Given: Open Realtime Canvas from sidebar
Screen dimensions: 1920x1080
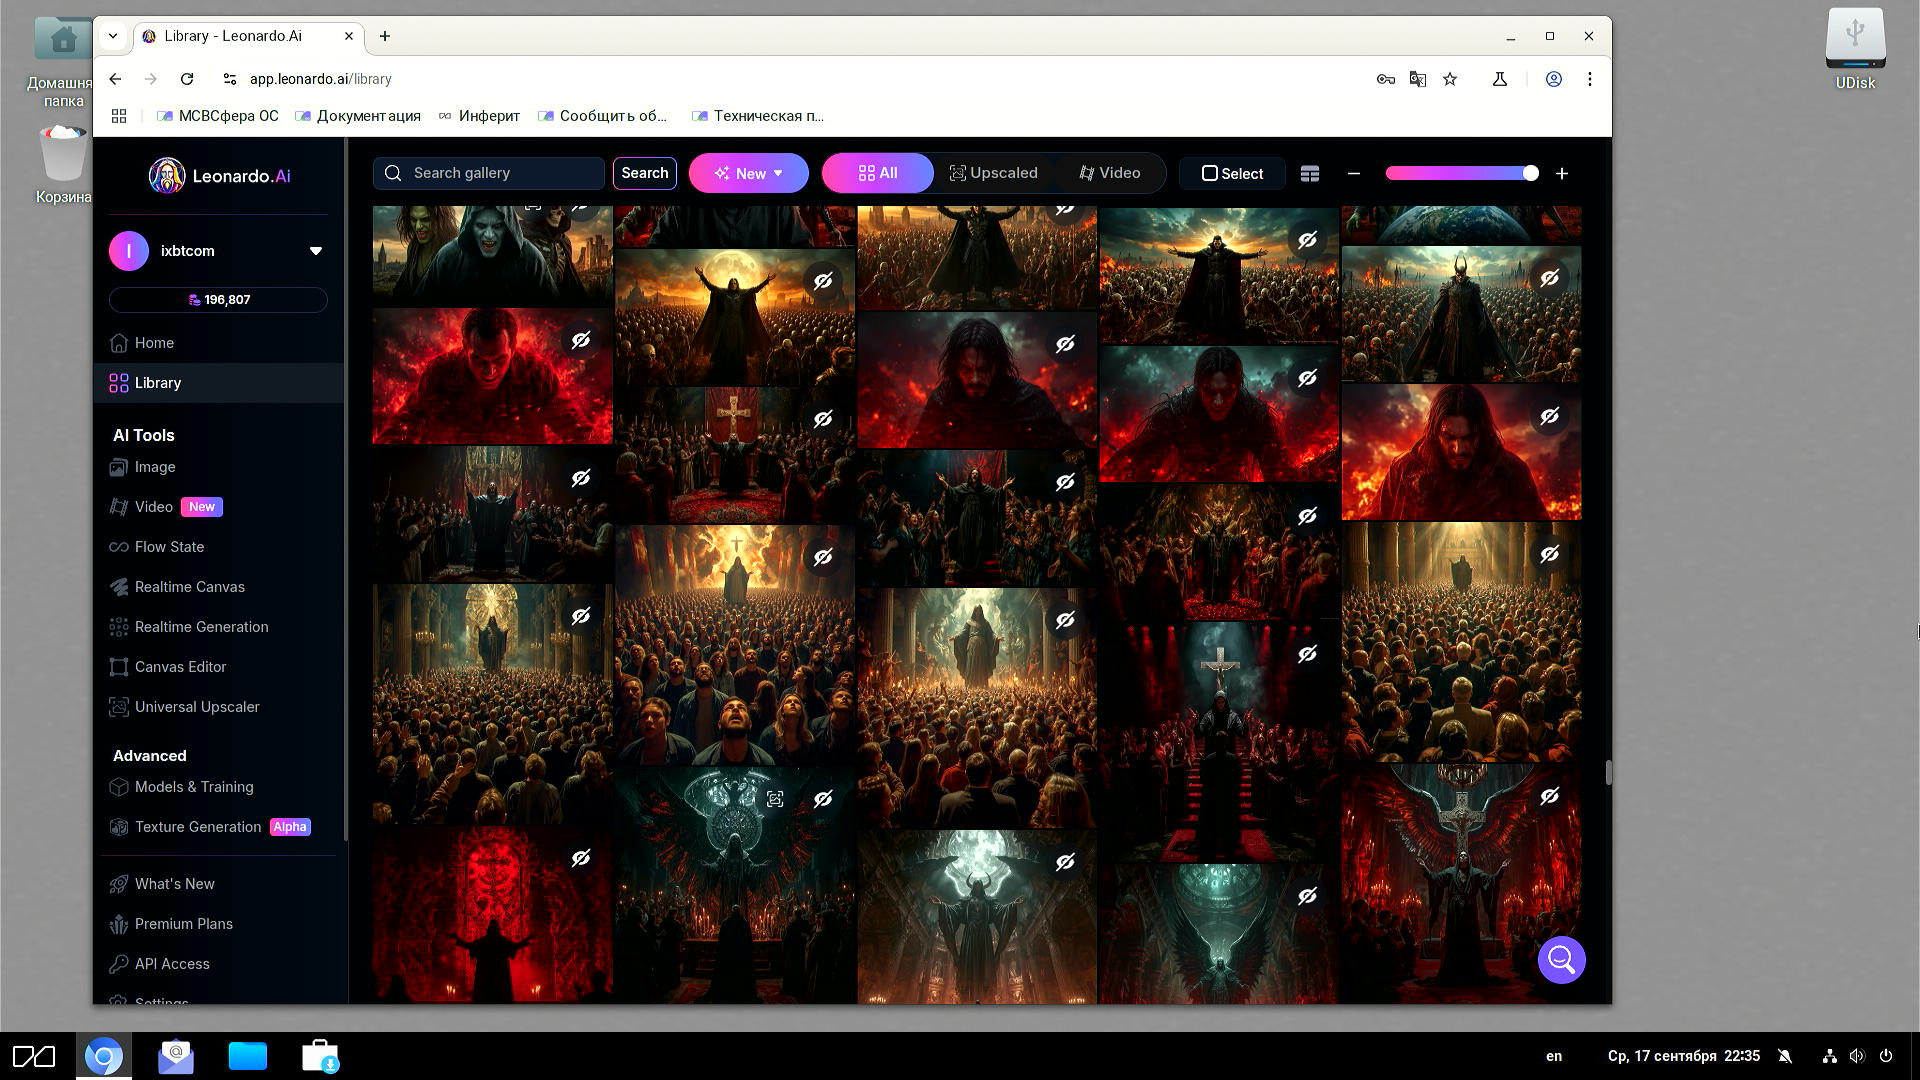Looking at the screenshot, I should click(x=189, y=587).
